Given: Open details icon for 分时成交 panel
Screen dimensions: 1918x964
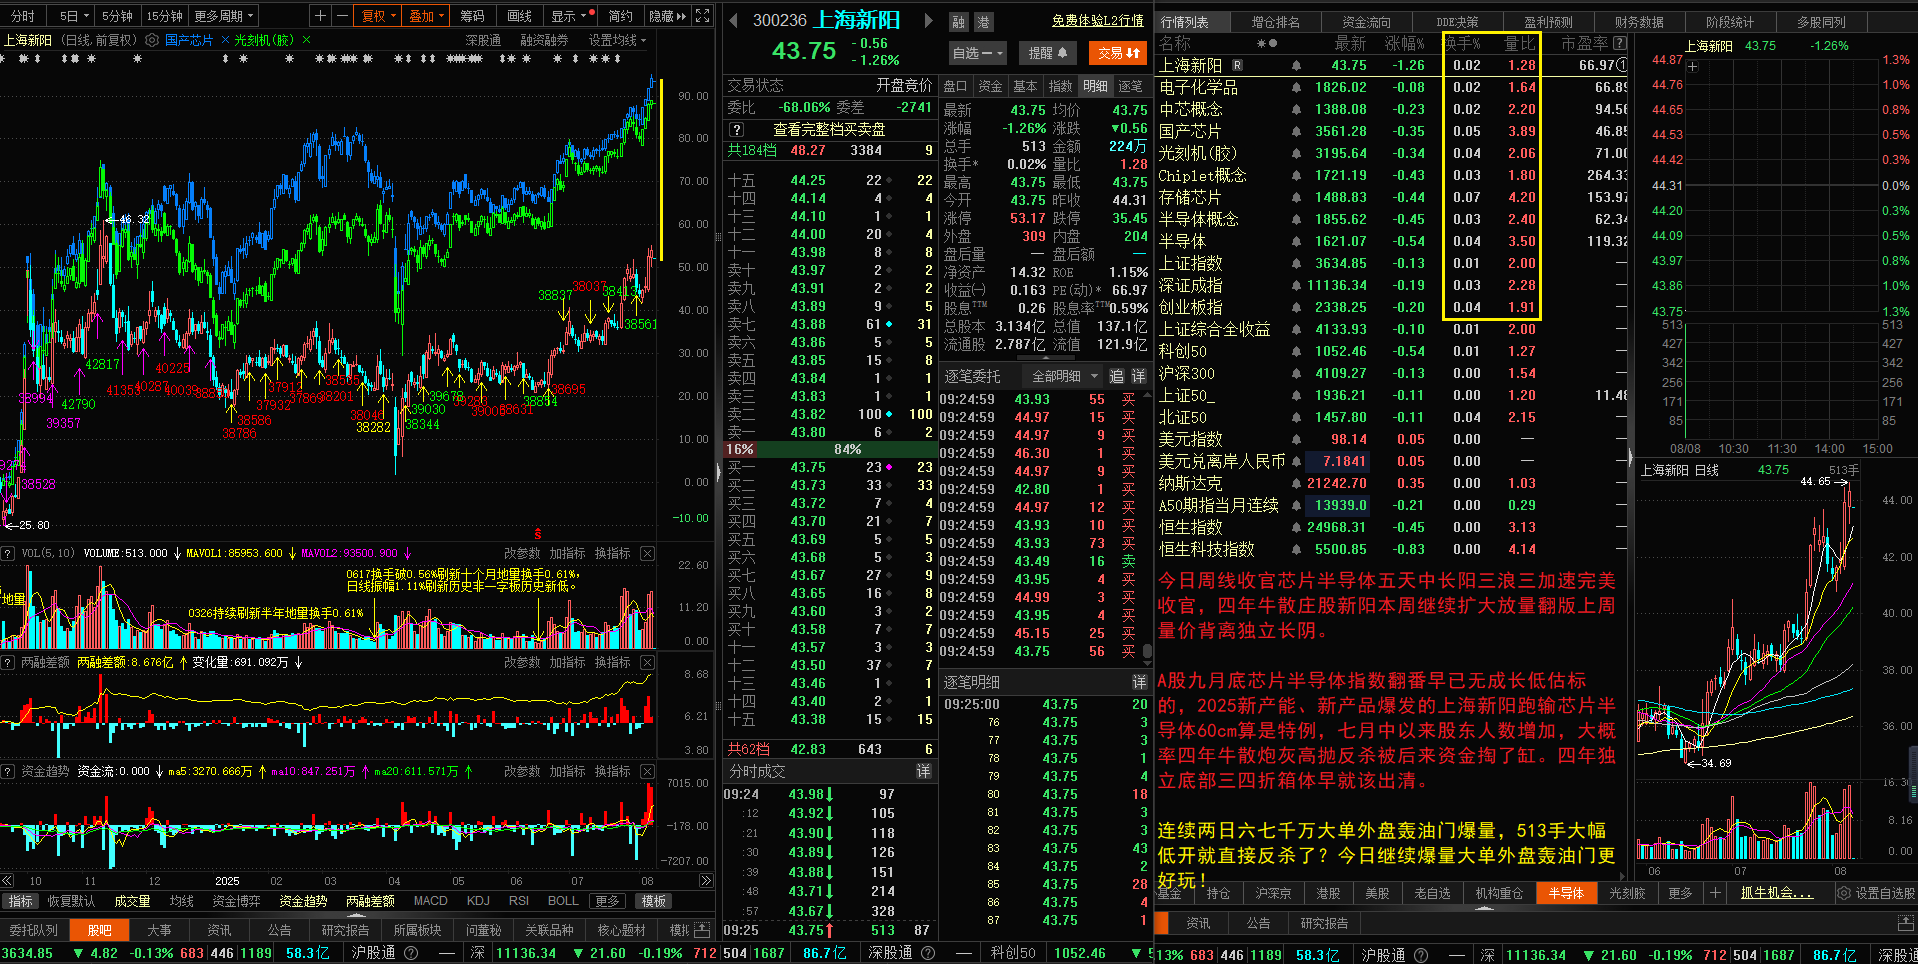Looking at the screenshot, I should 924,771.
